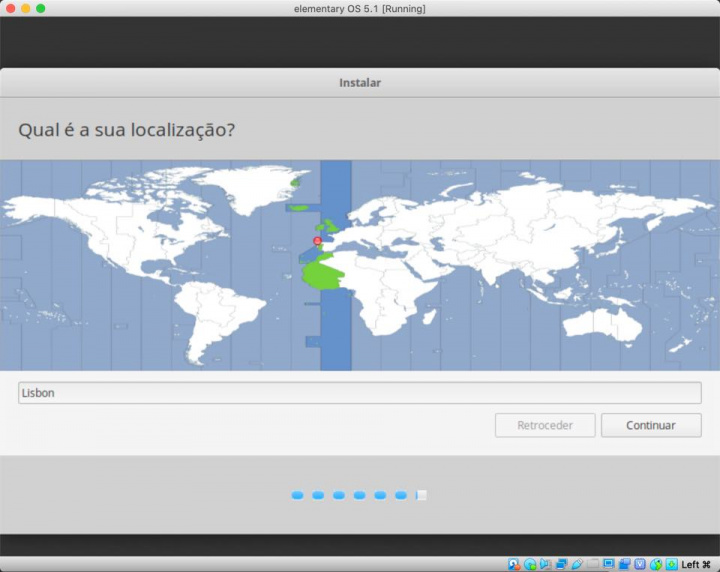The width and height of the screenshot is (720, 572).
Task: Click the mouse integration globe icon
Action: click(656, 564)
